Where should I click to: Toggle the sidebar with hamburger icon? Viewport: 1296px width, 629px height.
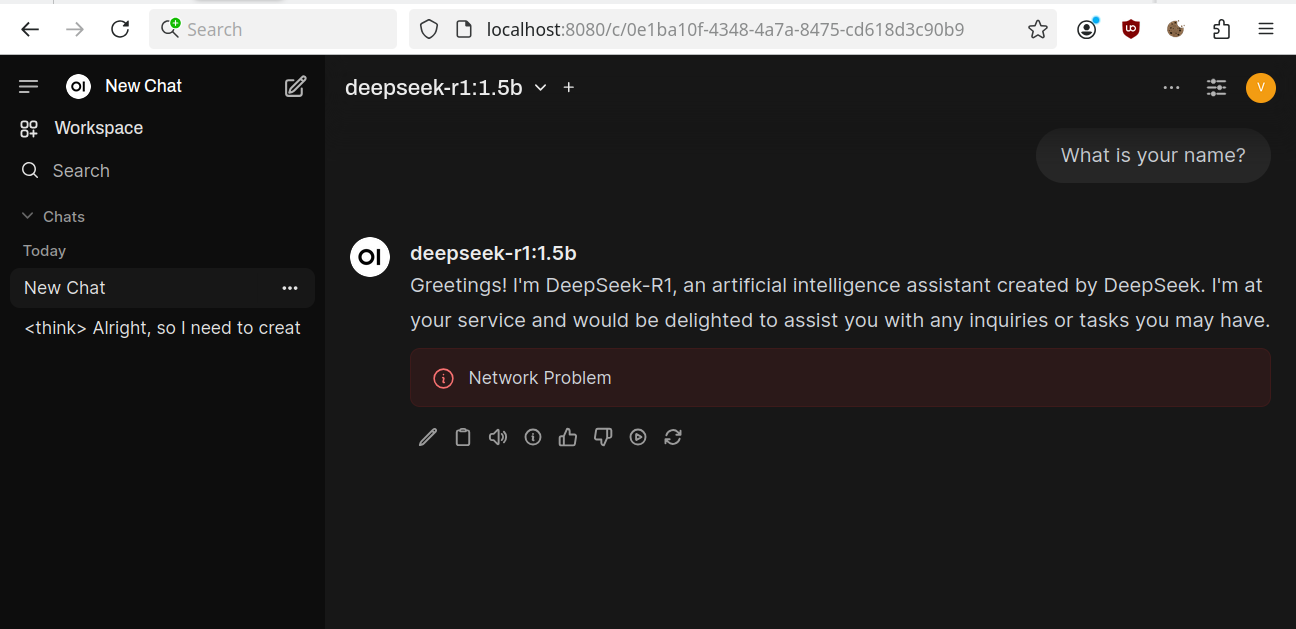(29, 87)
